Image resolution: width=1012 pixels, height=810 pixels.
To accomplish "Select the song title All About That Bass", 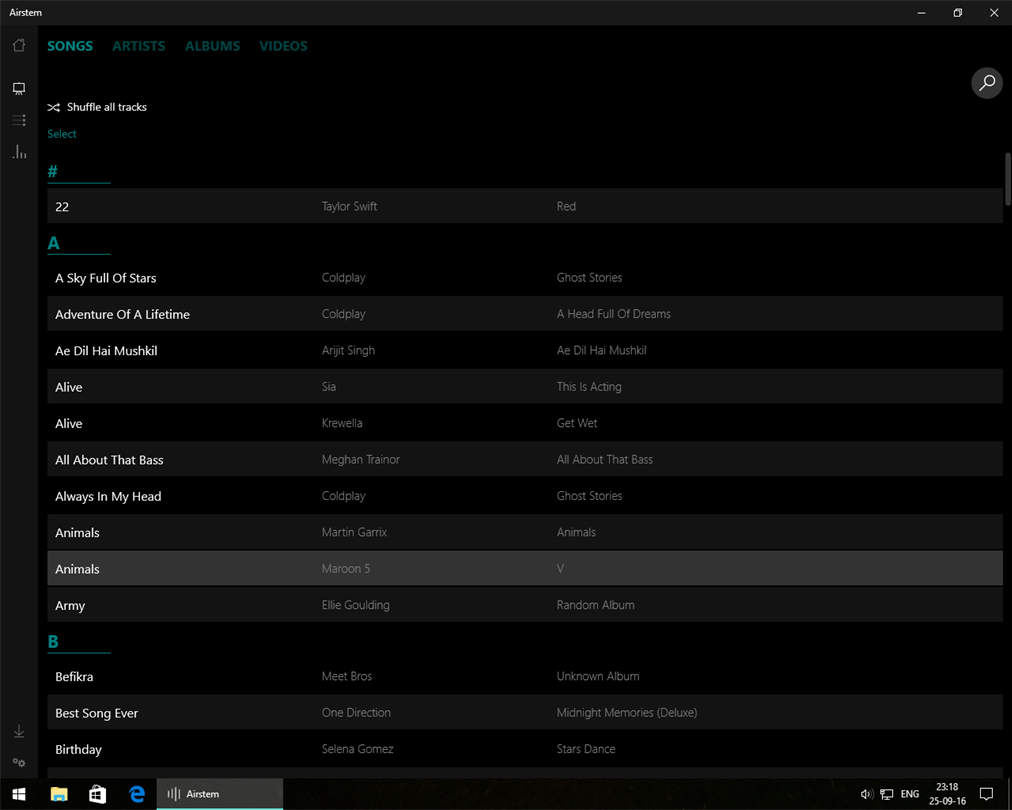I will 109,460.
